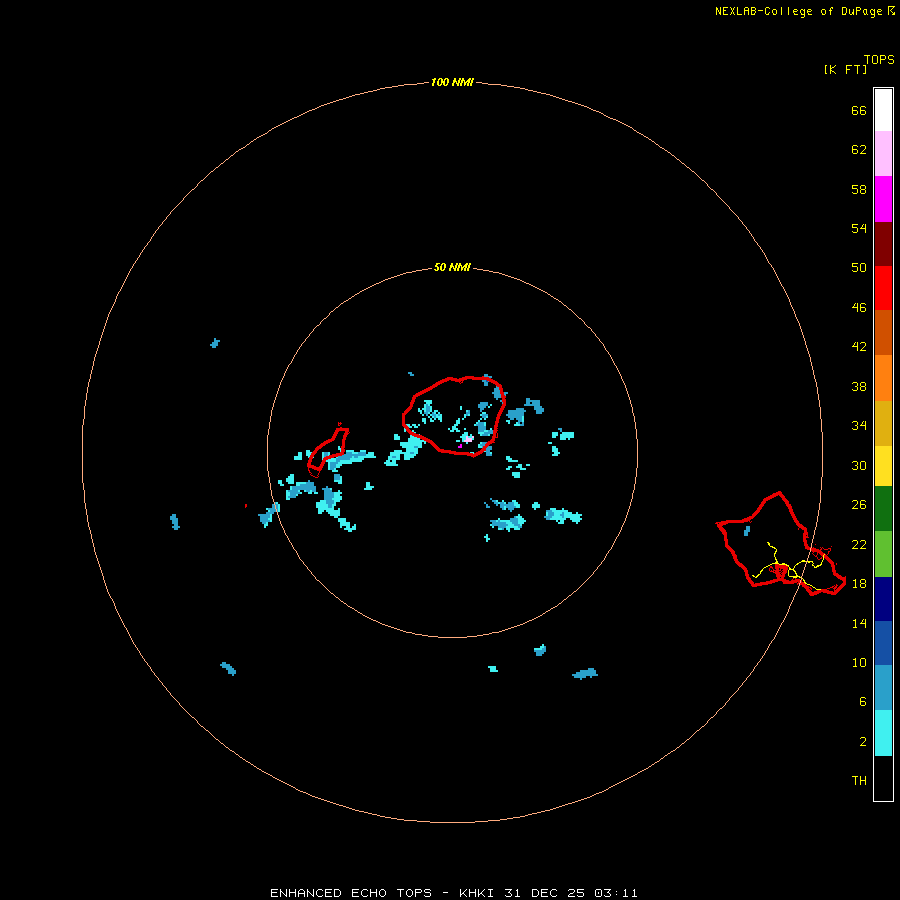Click the '62' legend value label

point(859,150)
